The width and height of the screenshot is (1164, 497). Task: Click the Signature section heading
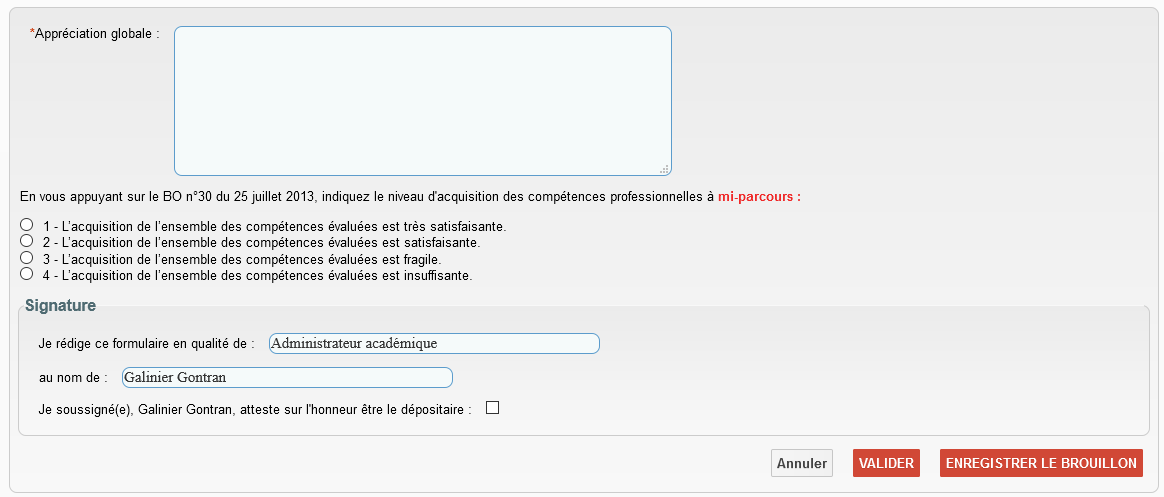60,305
